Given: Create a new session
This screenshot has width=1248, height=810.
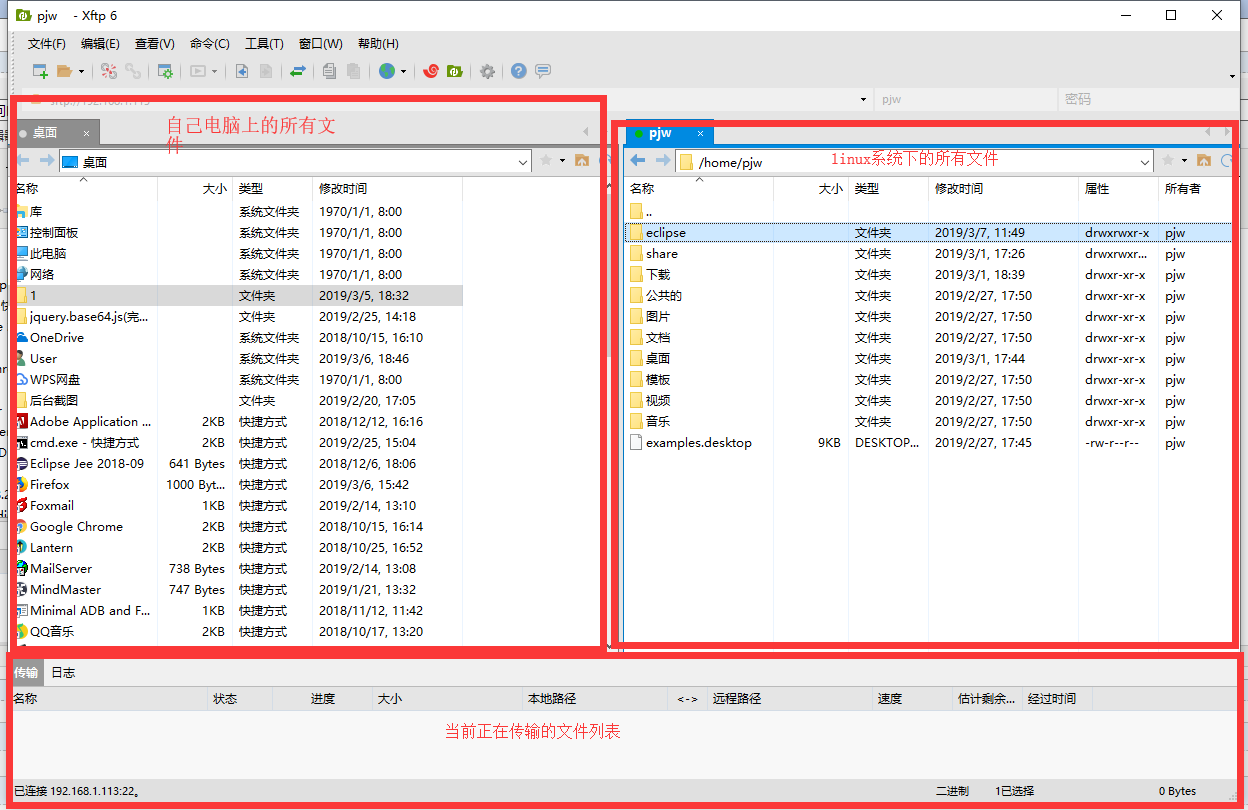Looking at the screenshot, I should 40,71.
